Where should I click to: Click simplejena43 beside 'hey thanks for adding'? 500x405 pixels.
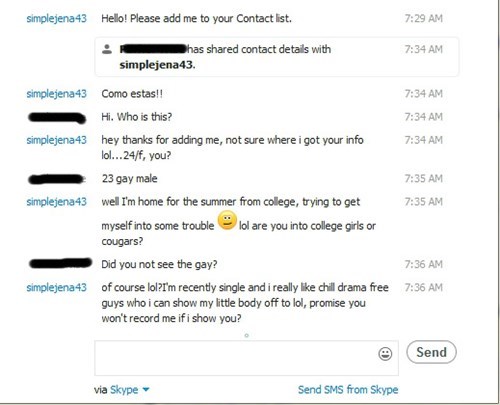pos(56,140)
